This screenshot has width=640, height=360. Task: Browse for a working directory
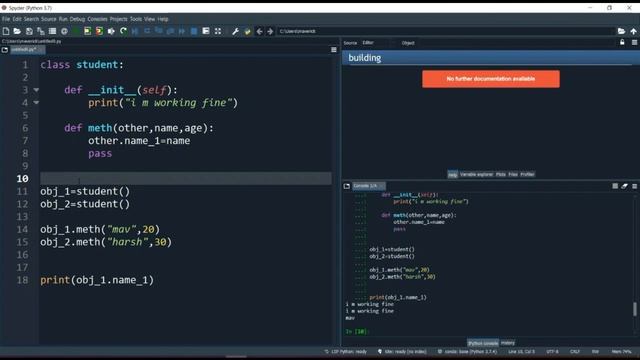pos(621,31)
